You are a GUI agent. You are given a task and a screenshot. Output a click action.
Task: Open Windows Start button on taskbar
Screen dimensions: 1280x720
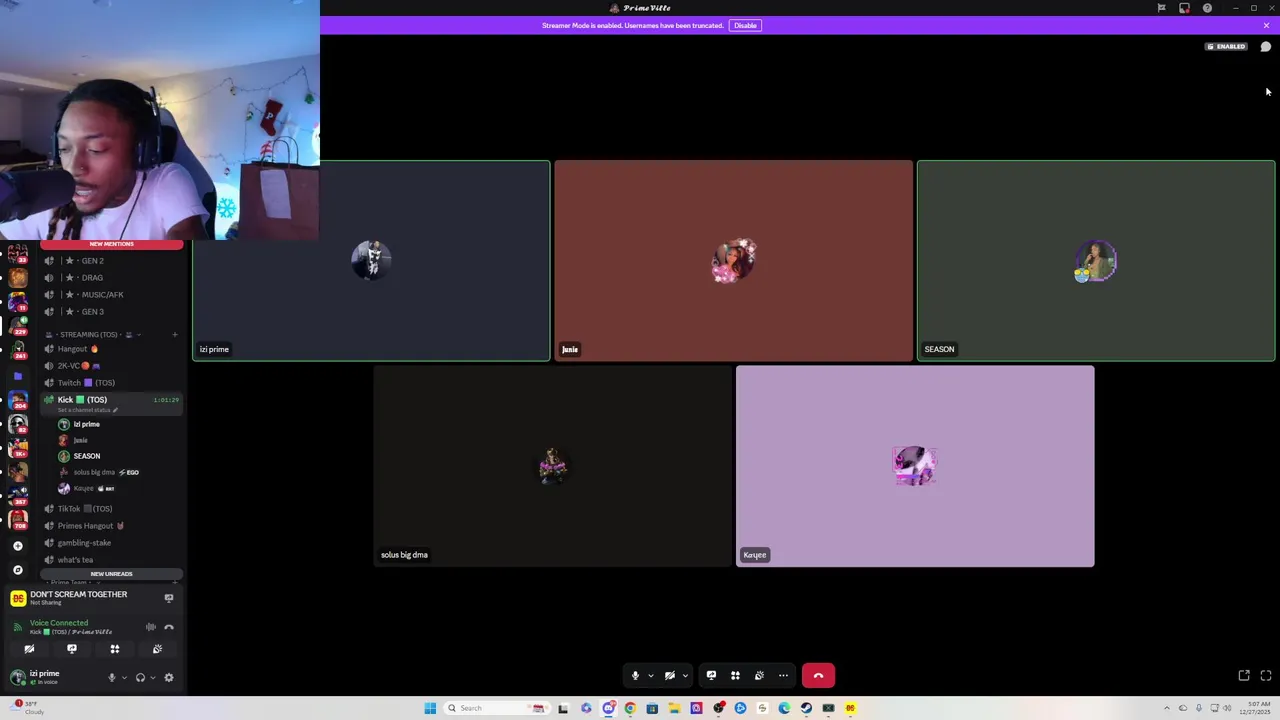(x=430, y=708)
